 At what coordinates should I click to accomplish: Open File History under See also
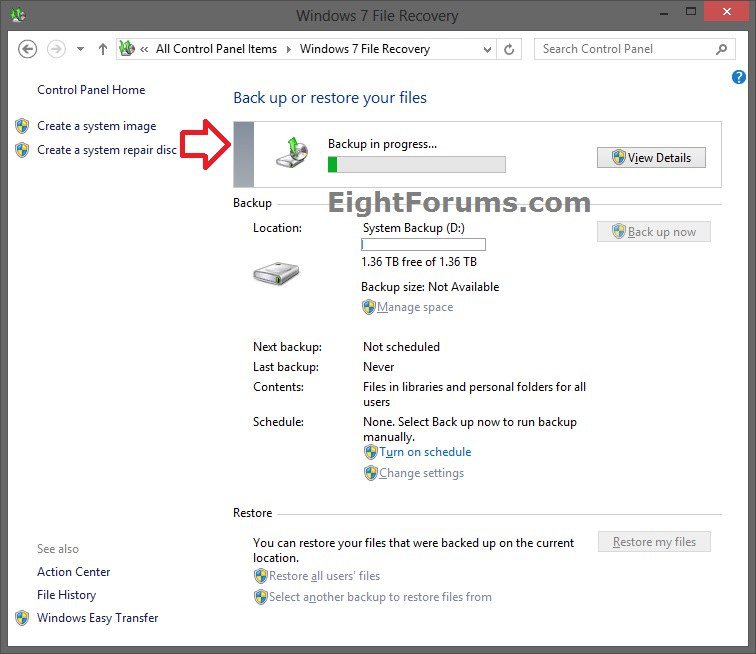pyautogui.click(x=66, y=595)
